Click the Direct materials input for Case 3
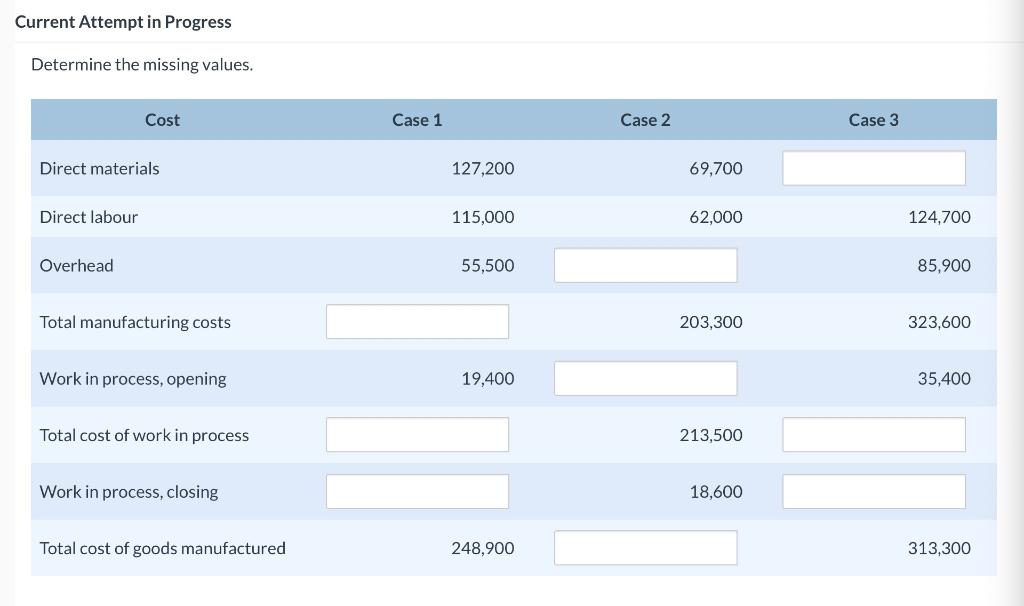1024x606 pixels. pos(873,167)
